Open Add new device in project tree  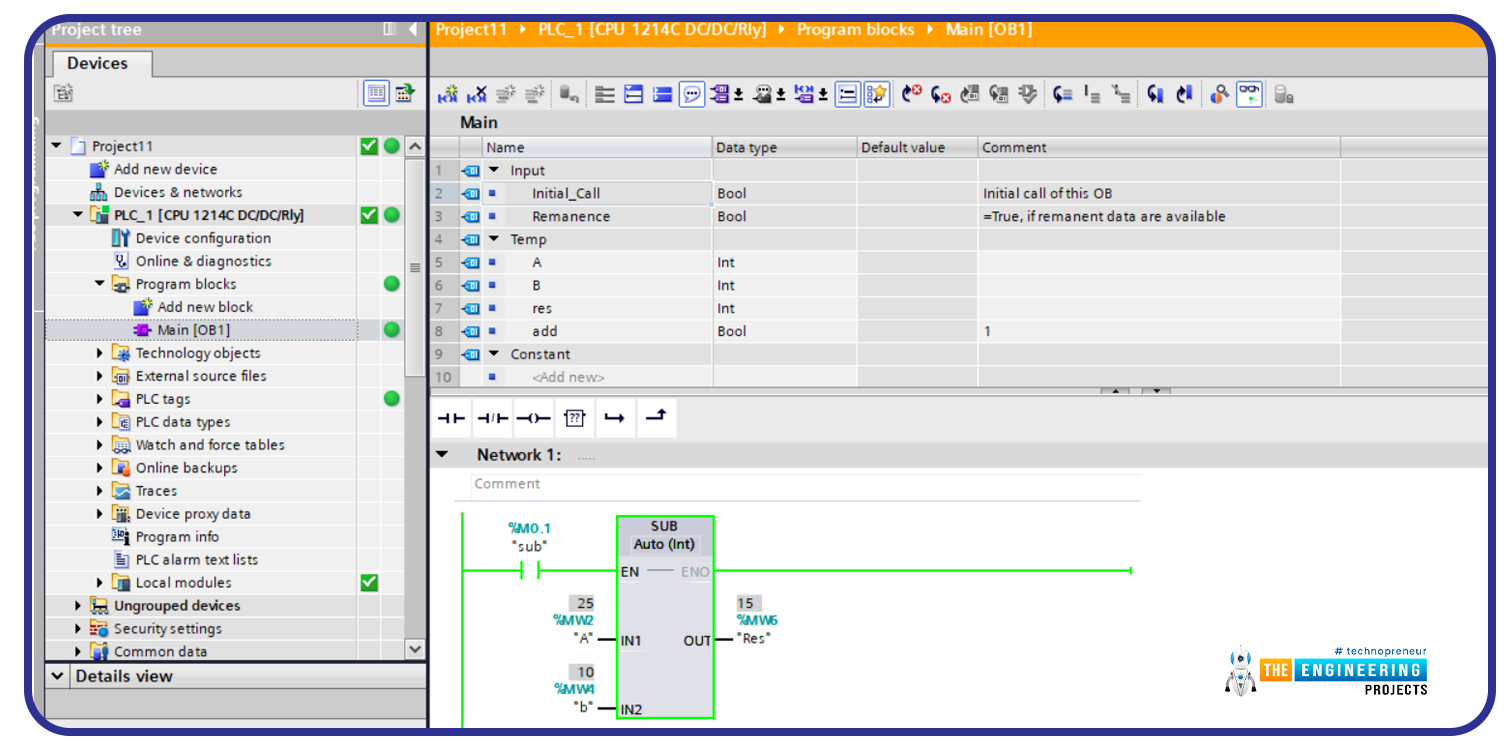tap(165, 169)
